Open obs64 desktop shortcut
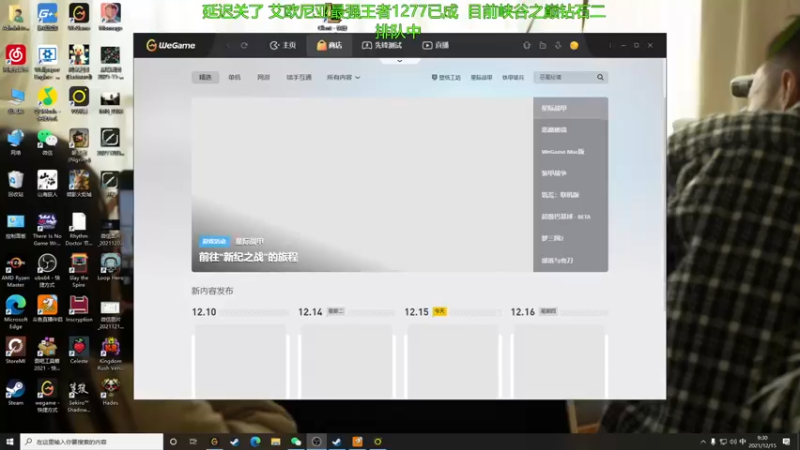The image size is (800, 450). tap(47, 271)
